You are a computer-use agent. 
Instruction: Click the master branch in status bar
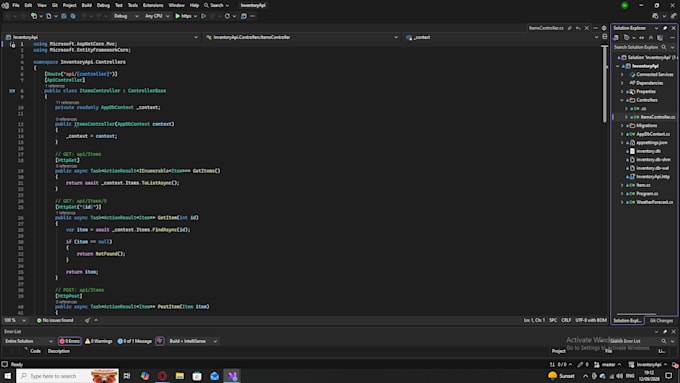(608, 365)
